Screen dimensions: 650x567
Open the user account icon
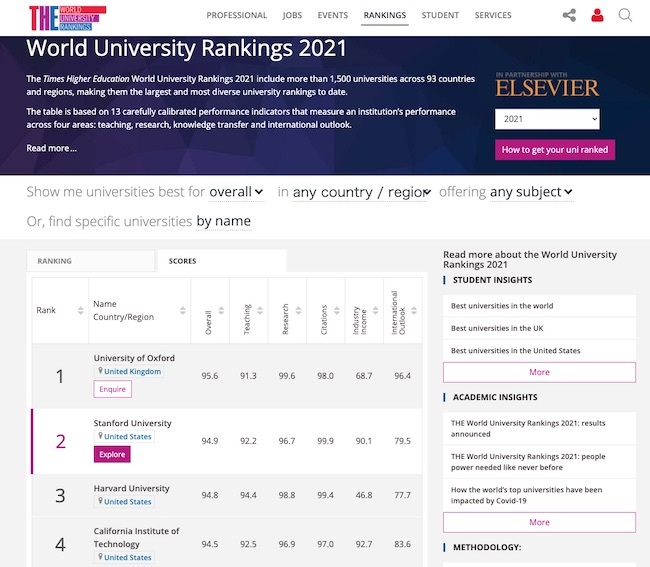[597, 15]
